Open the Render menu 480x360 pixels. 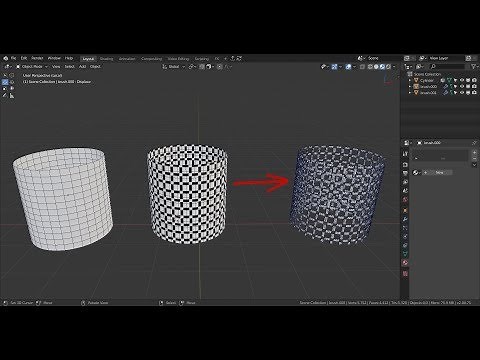click(37, 58)
